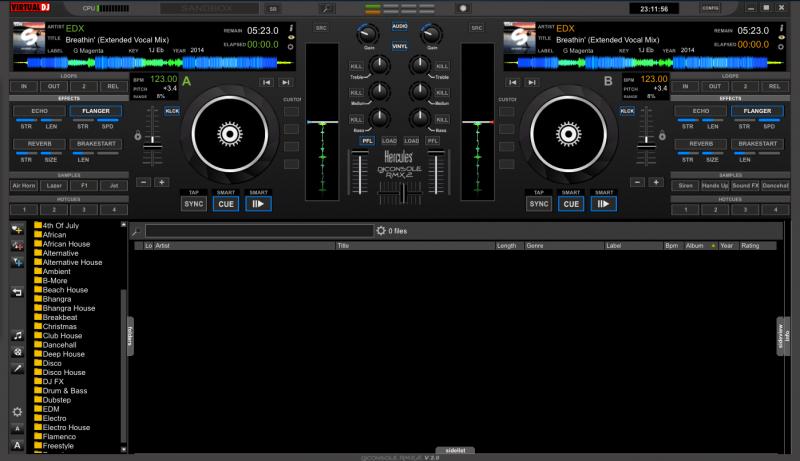Set loop IN on deck A

[x=24, y=86]
